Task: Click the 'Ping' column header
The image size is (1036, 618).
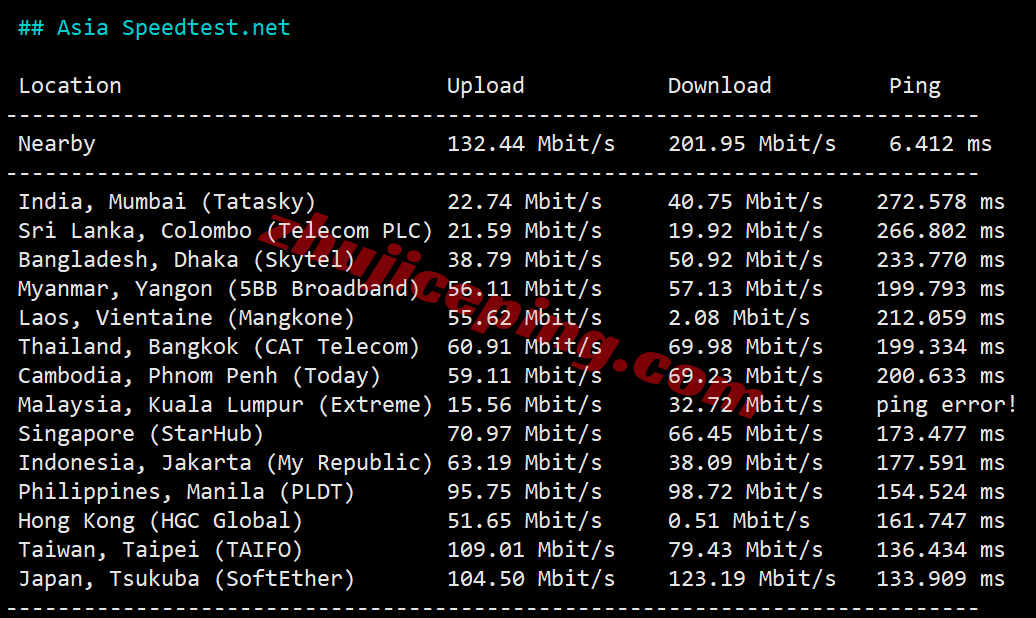Action: coord(914,86)
